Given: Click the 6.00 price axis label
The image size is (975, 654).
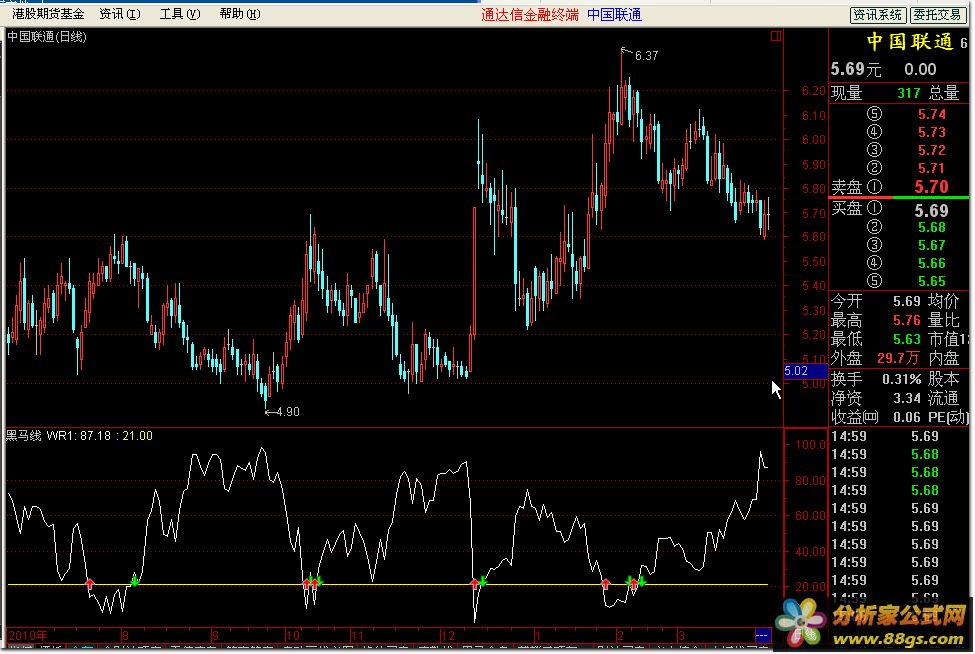Looking at the screenshot, I should coord(814,140).
